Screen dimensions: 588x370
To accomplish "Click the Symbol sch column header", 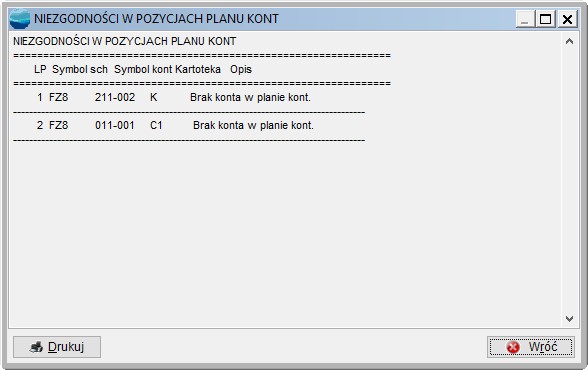I will [80, 69].
